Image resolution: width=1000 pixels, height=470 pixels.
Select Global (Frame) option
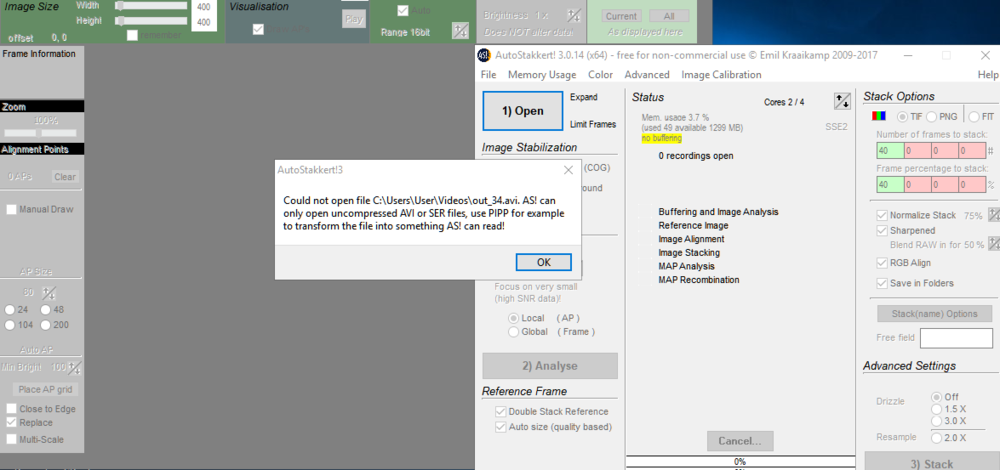point(513,332)
